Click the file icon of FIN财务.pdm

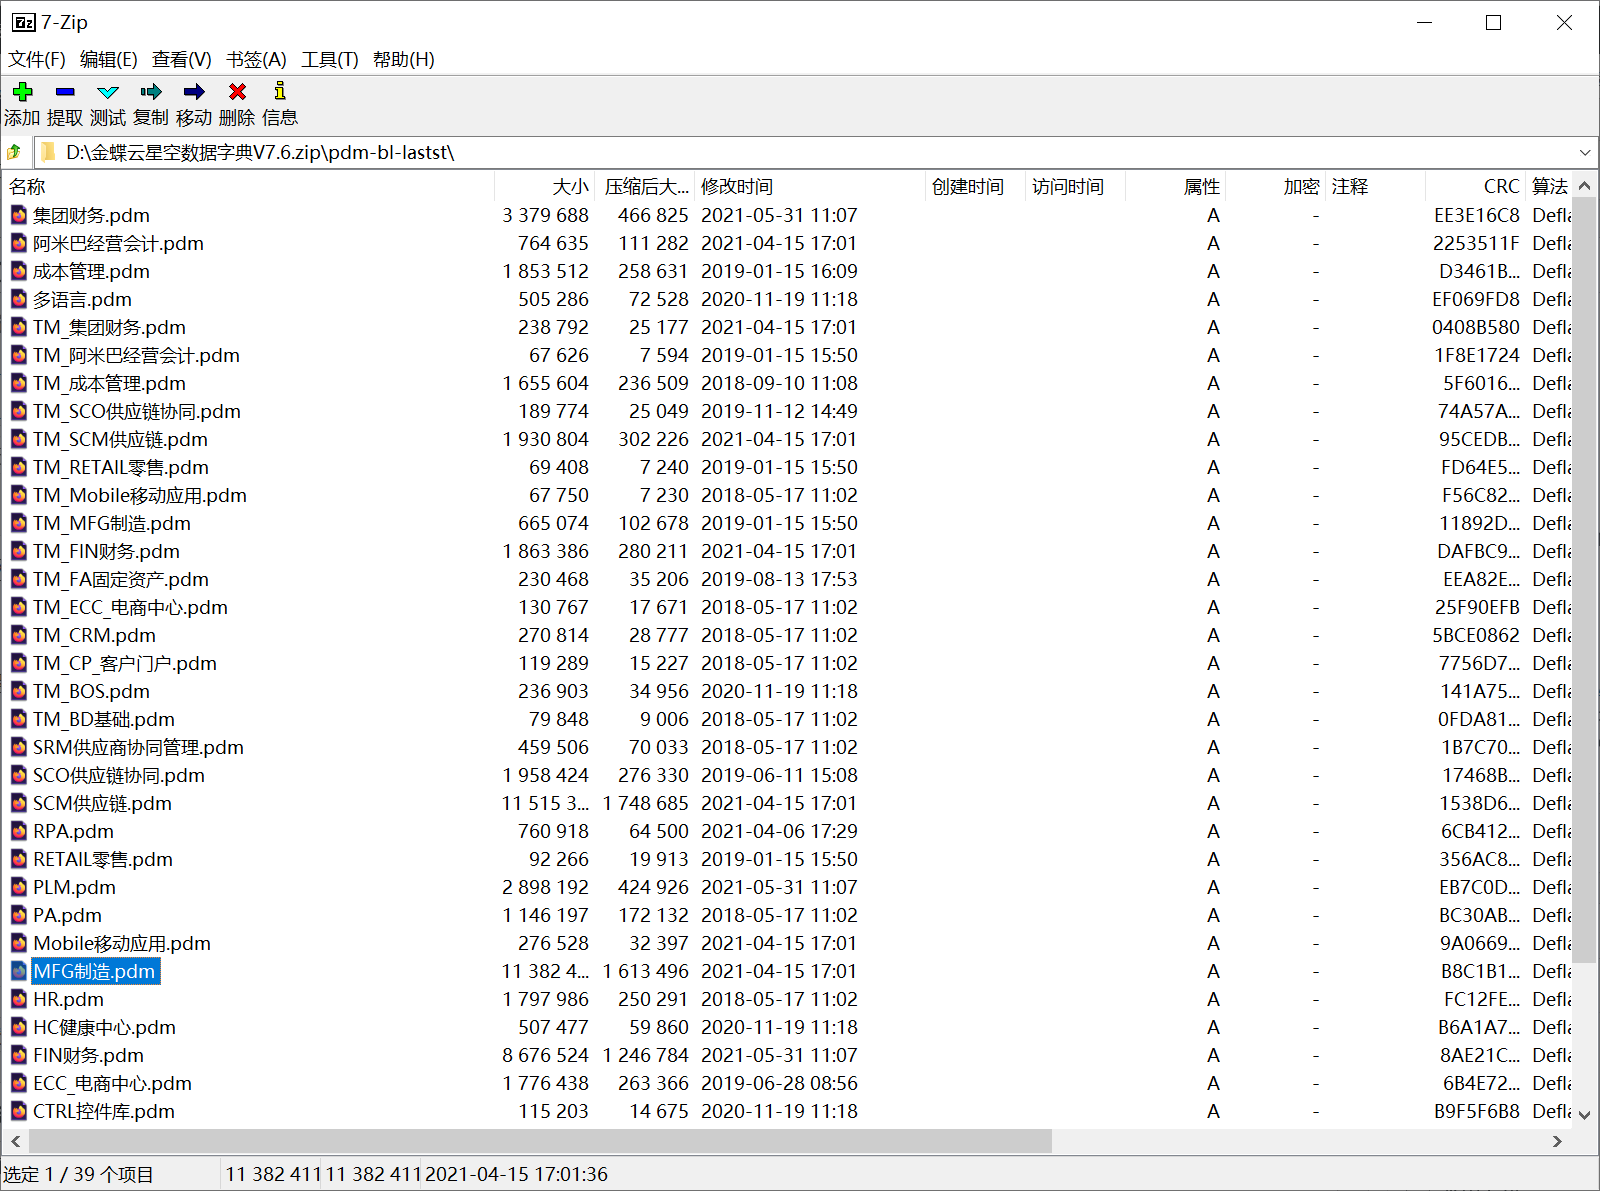(19, 1055)
